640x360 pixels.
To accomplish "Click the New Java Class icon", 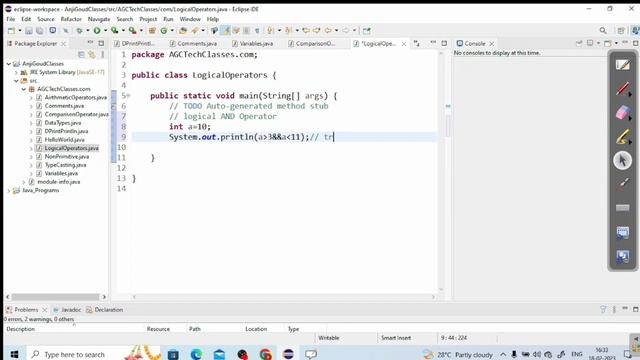I will (164, 31).
